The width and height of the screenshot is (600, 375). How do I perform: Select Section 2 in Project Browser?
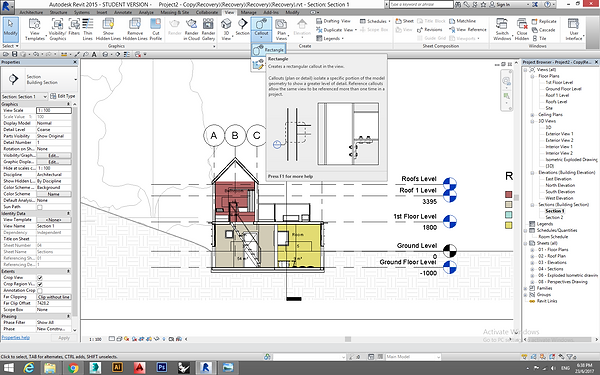tap(554, 218)
